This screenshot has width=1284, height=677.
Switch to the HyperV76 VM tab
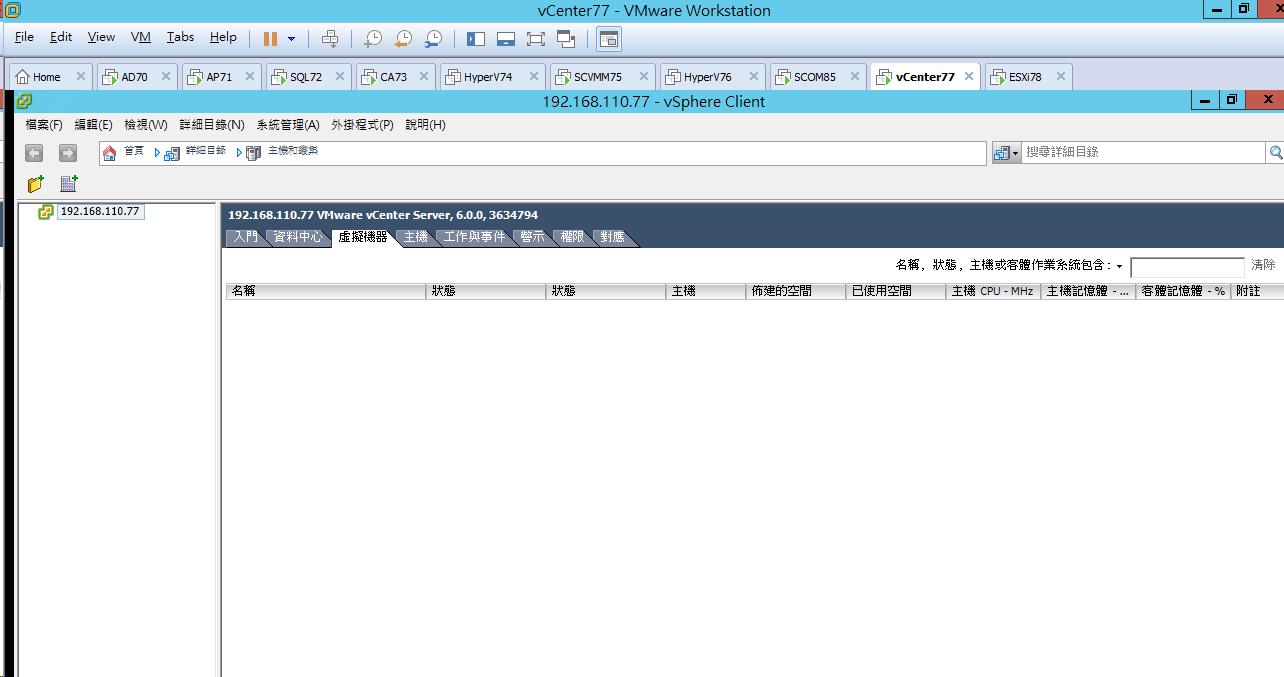(x=707, y=77)
